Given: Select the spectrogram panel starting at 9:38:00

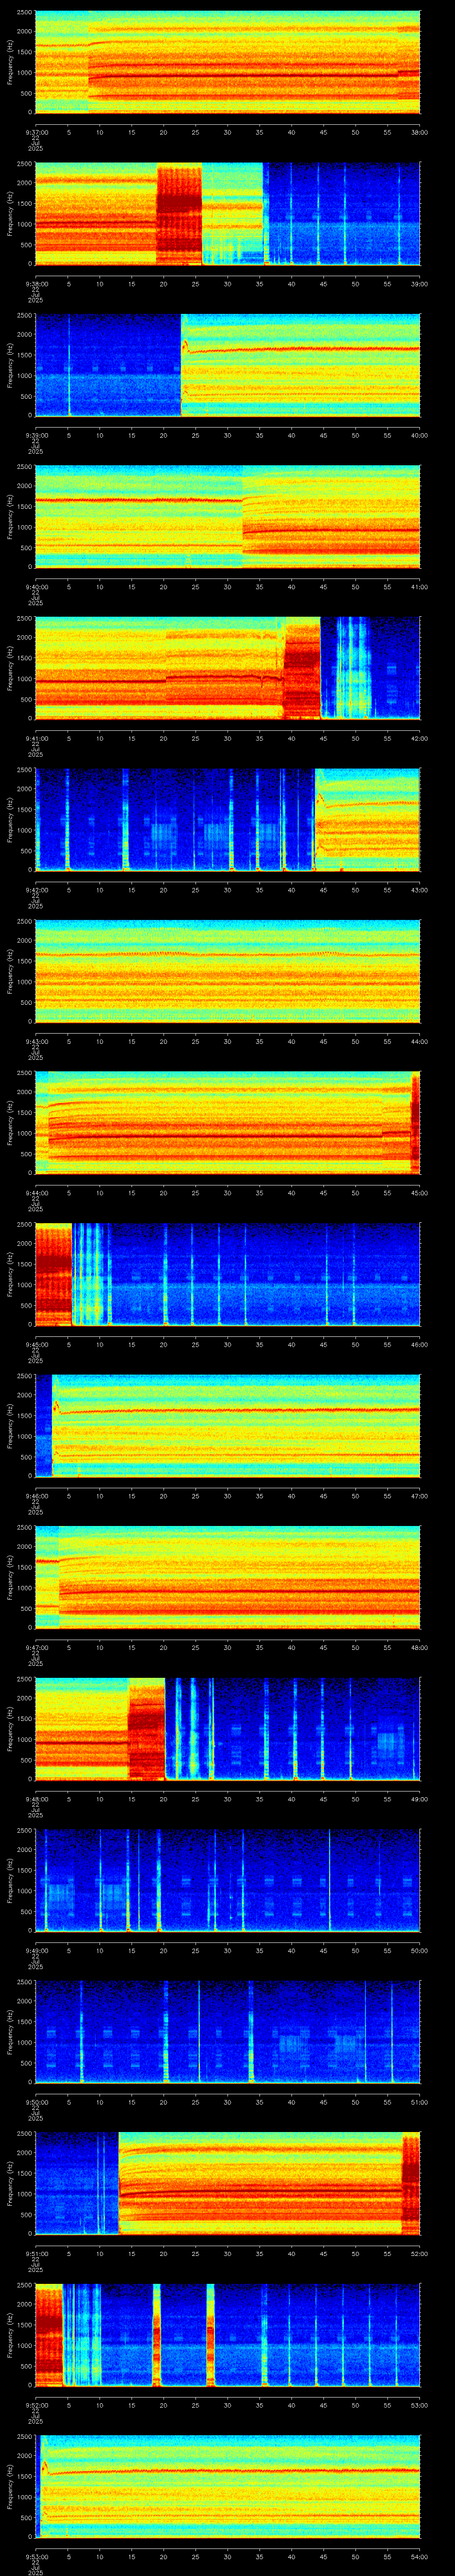Looking at the screenshot, I should tap(228, 214).
